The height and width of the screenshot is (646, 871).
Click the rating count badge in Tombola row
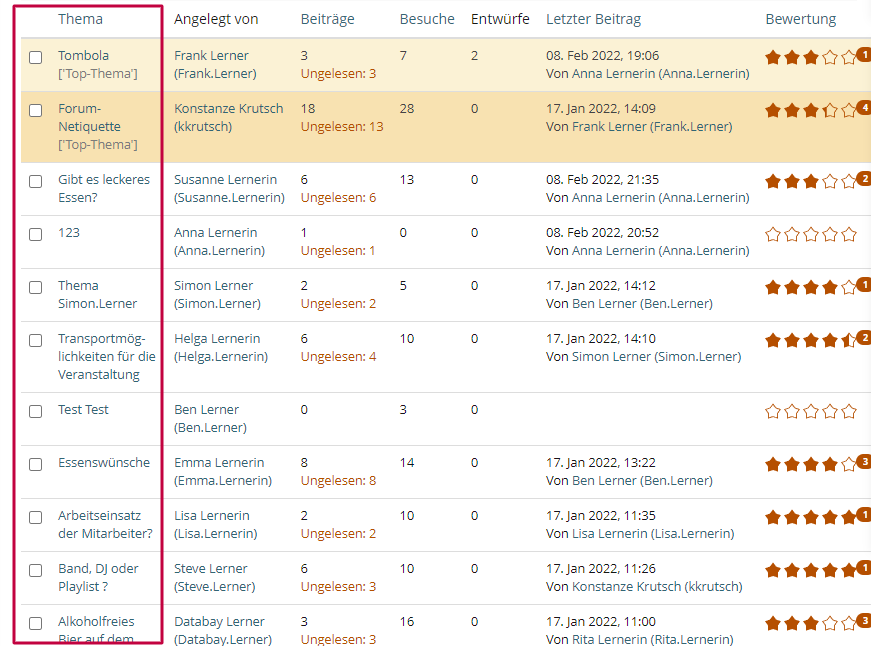tap(864, 55)
